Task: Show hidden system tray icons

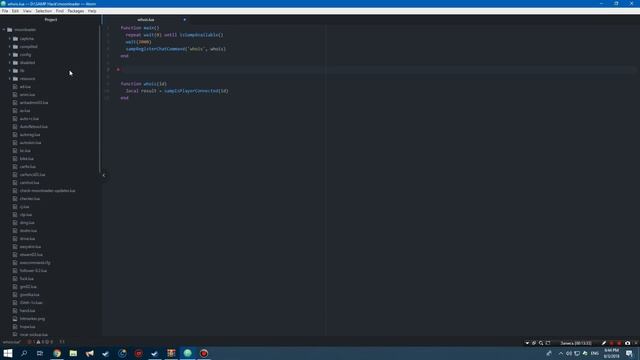Action: (561, 353)
